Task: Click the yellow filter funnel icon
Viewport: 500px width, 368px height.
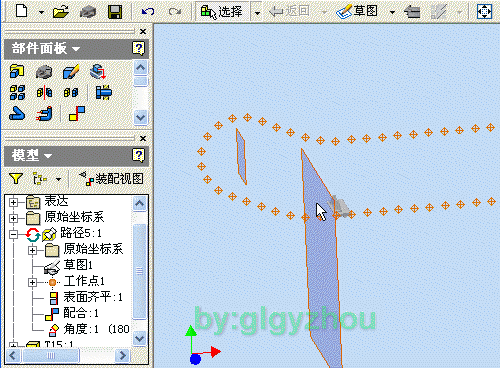Action: tap(16, 179)
